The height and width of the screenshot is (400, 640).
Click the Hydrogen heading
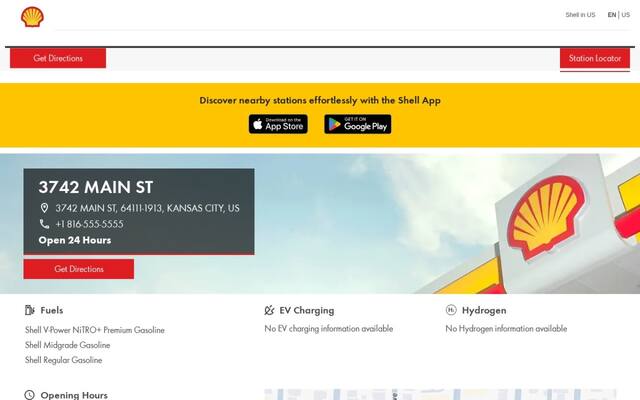pos(484,311)
